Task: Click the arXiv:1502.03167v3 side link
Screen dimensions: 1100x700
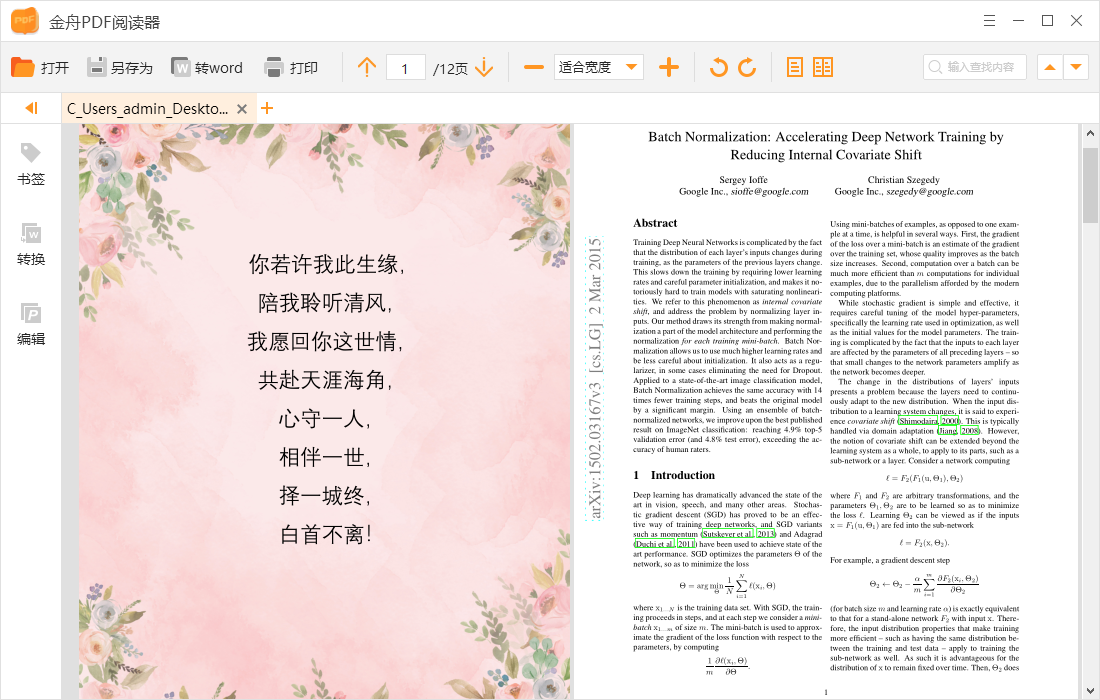Action: (x=594, y=378)
